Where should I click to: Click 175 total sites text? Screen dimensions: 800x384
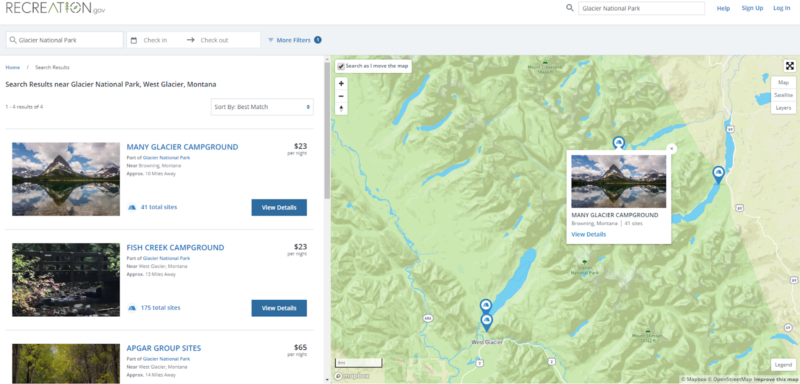(x=161, y=308)
